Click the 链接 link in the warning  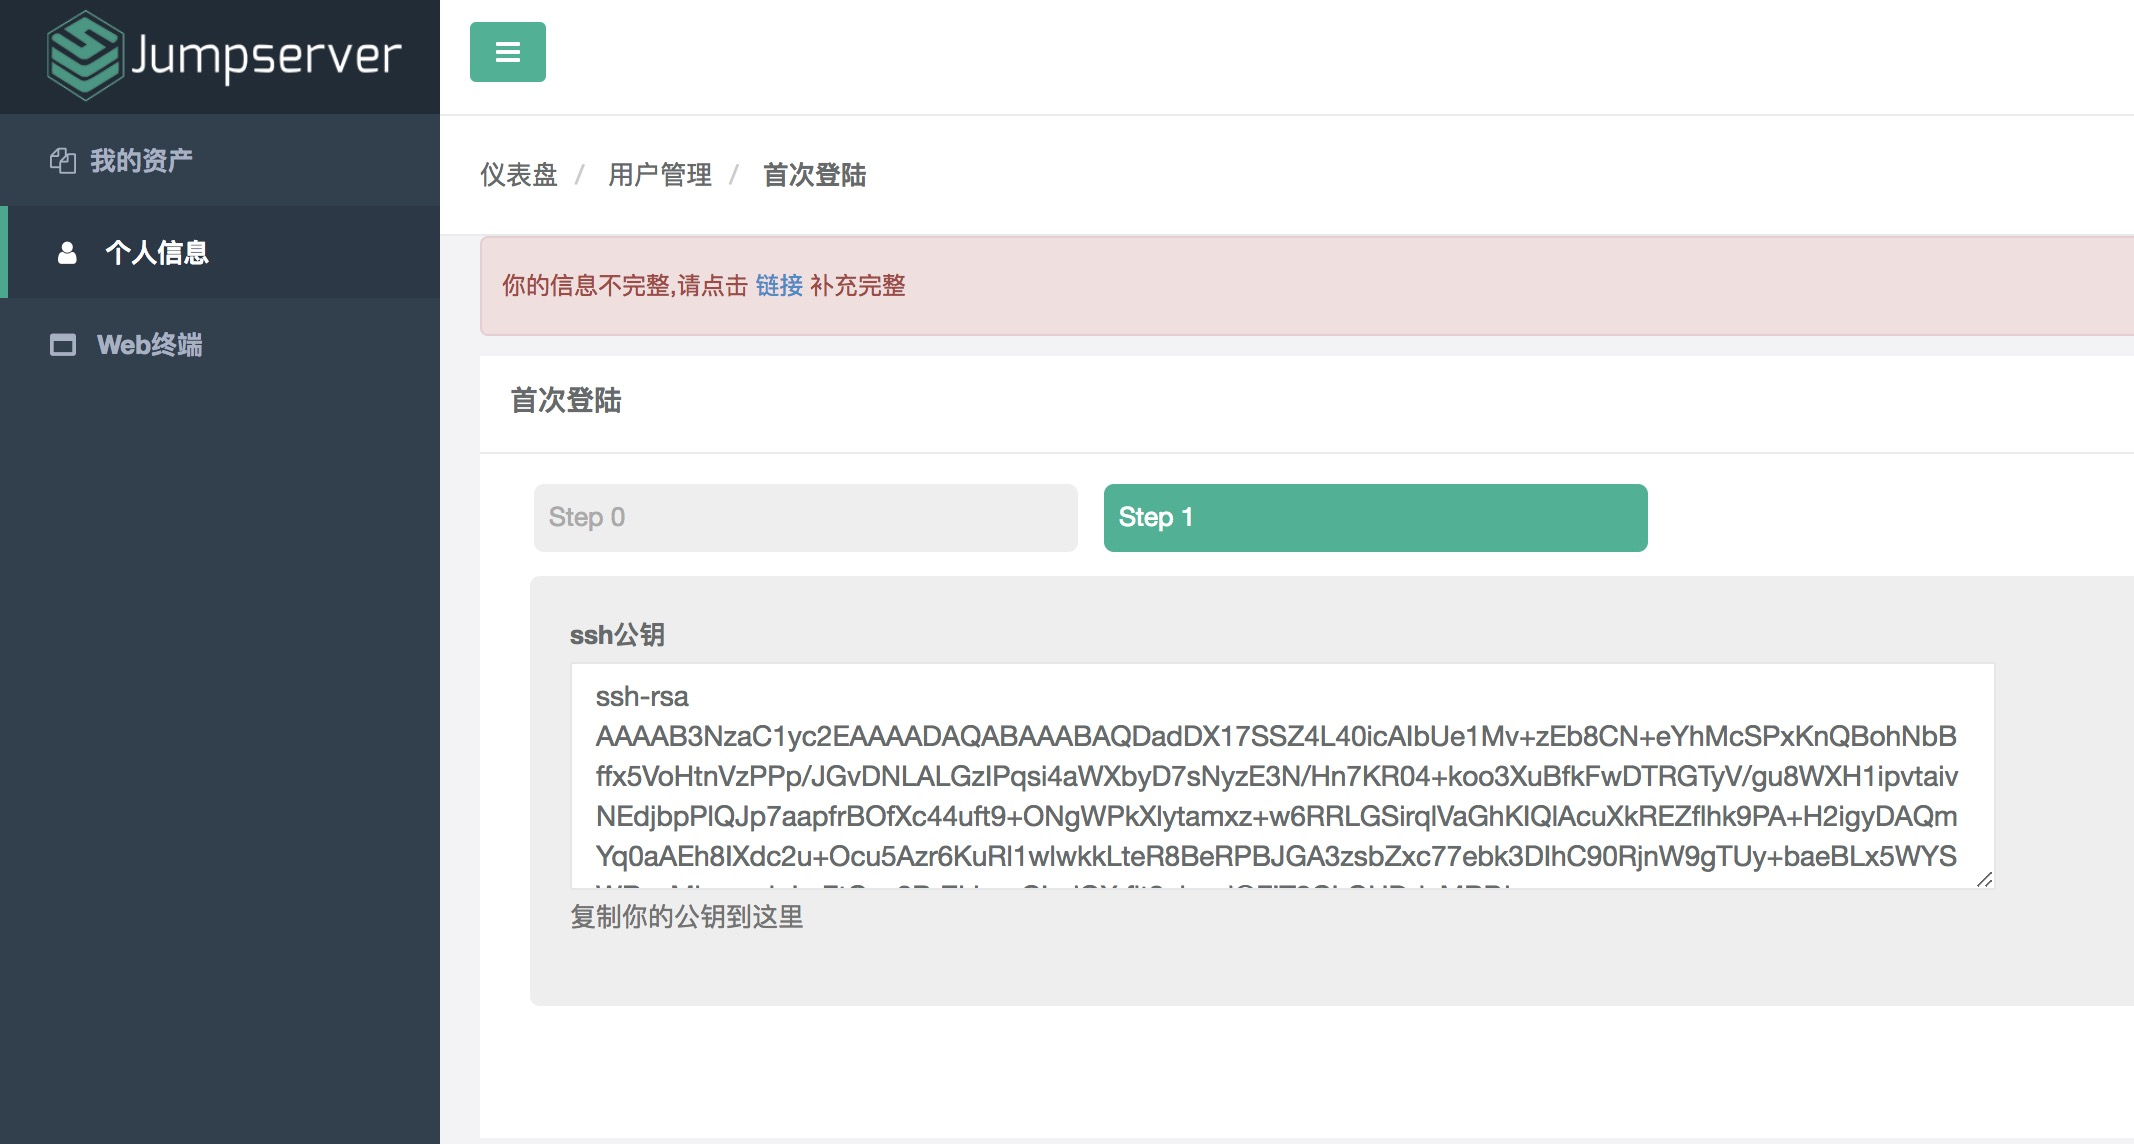pyautogui.click(x=778, y=287)
